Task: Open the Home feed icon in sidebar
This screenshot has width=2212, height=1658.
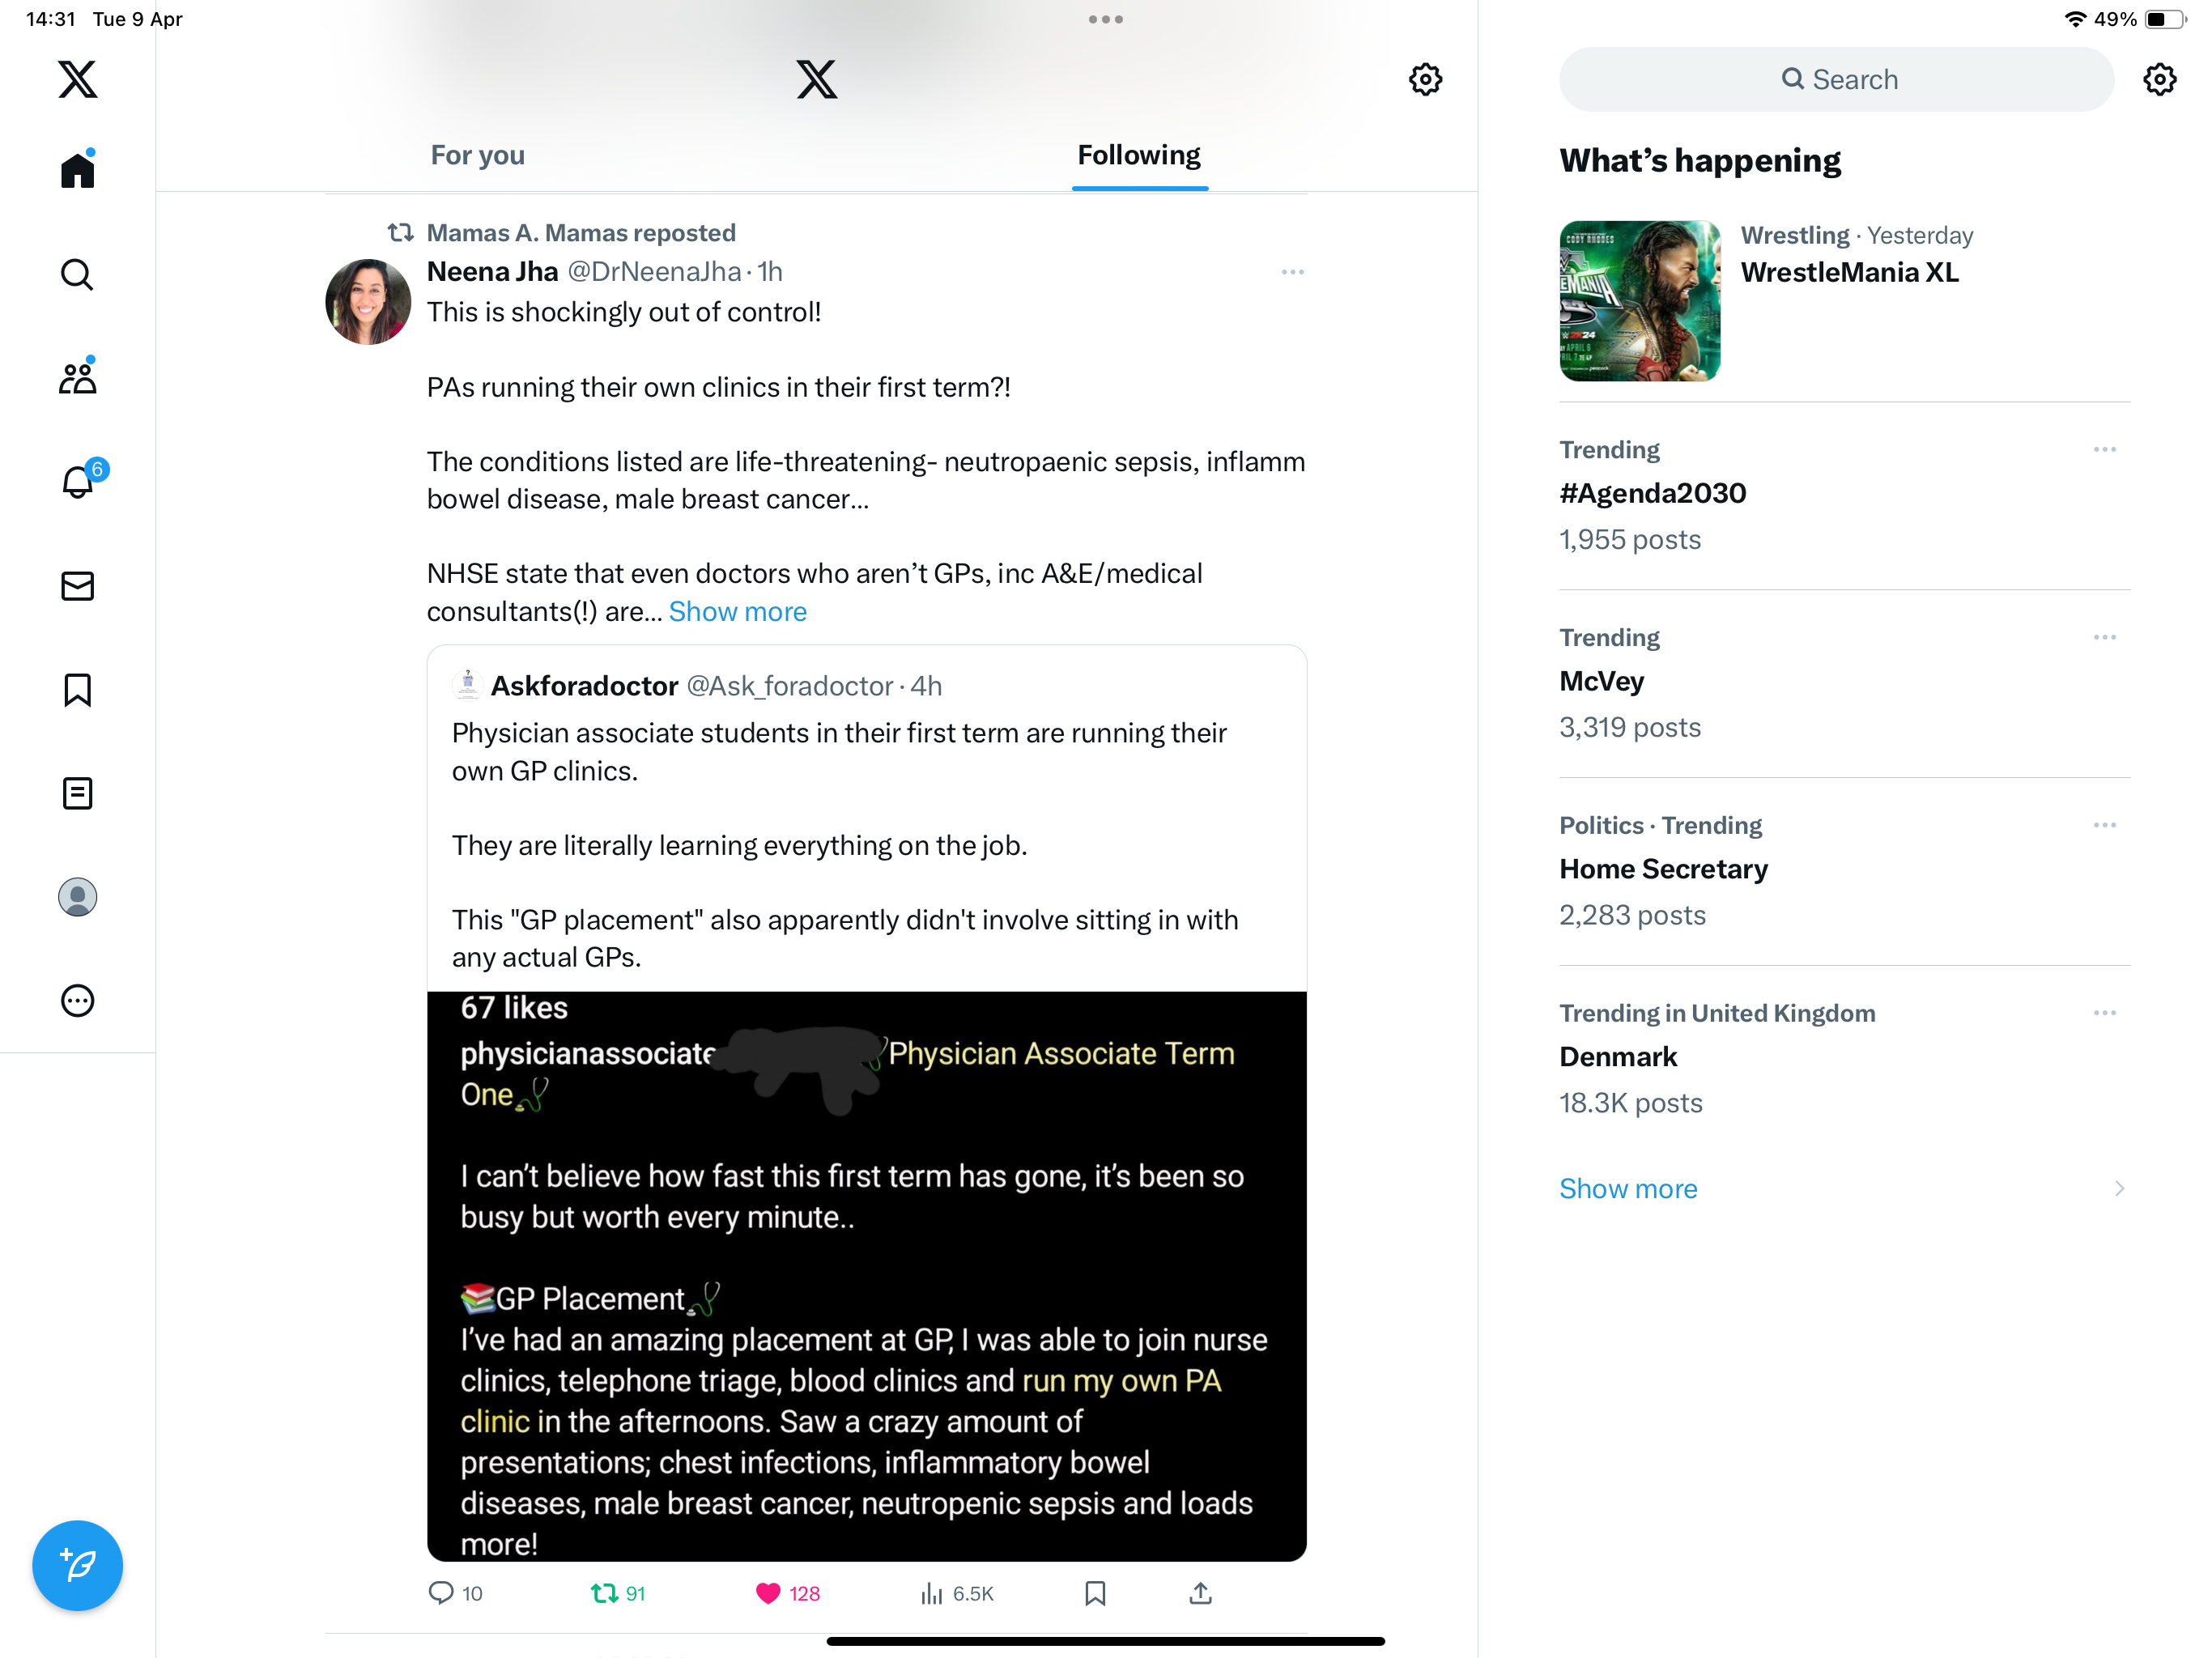Action: point(77,169)
